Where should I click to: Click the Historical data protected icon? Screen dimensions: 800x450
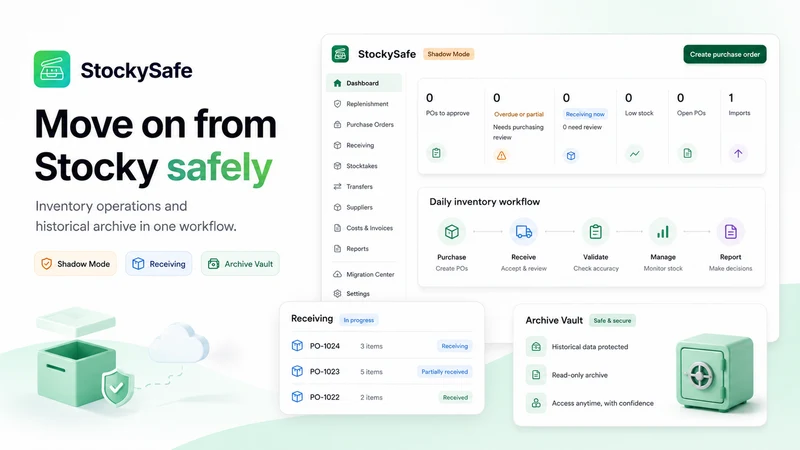(x=536, y=346)
